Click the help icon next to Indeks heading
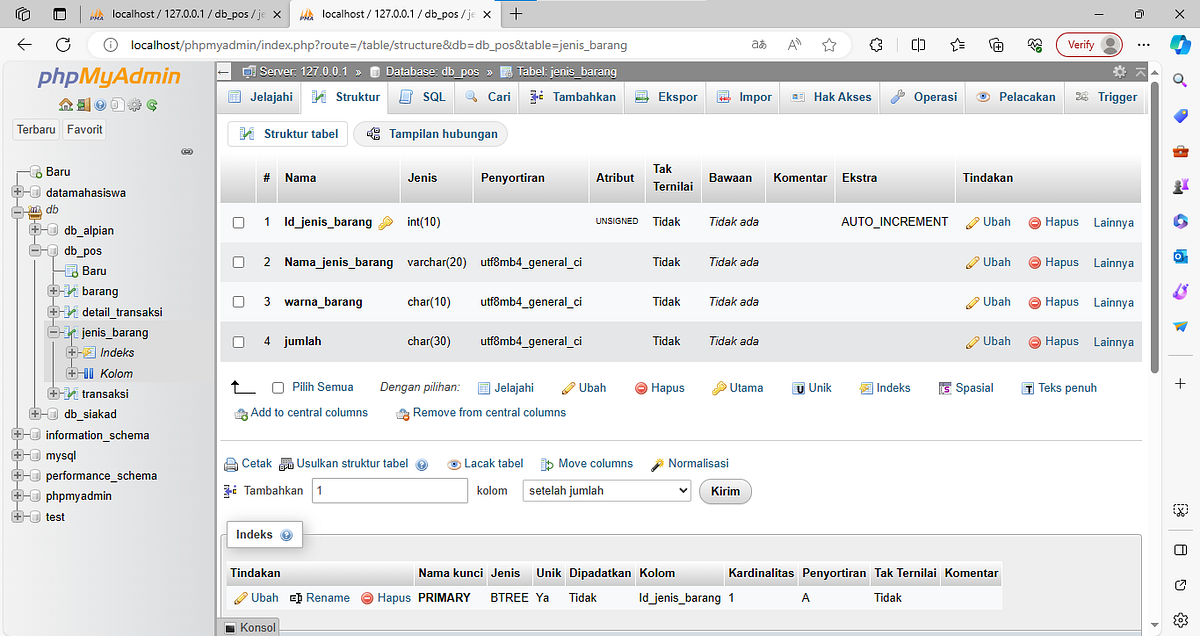The width and height of the screenshot is (1200, 636). point(286,536)
